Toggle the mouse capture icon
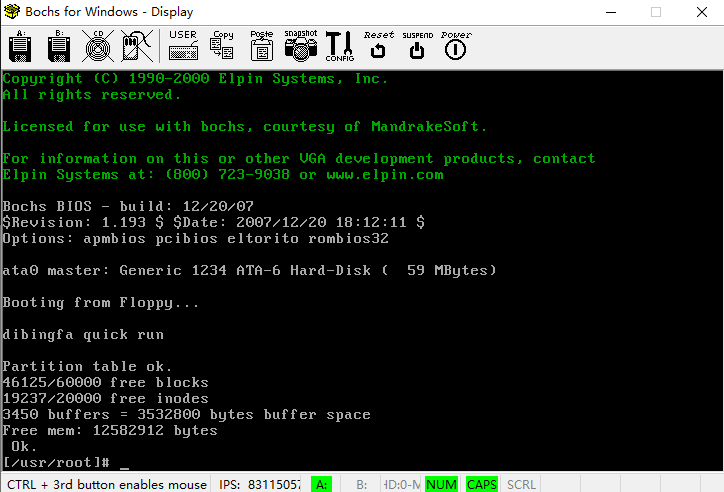Image resolution: width=724 pixels, height=492 pixels. click(x=137, y=46)
